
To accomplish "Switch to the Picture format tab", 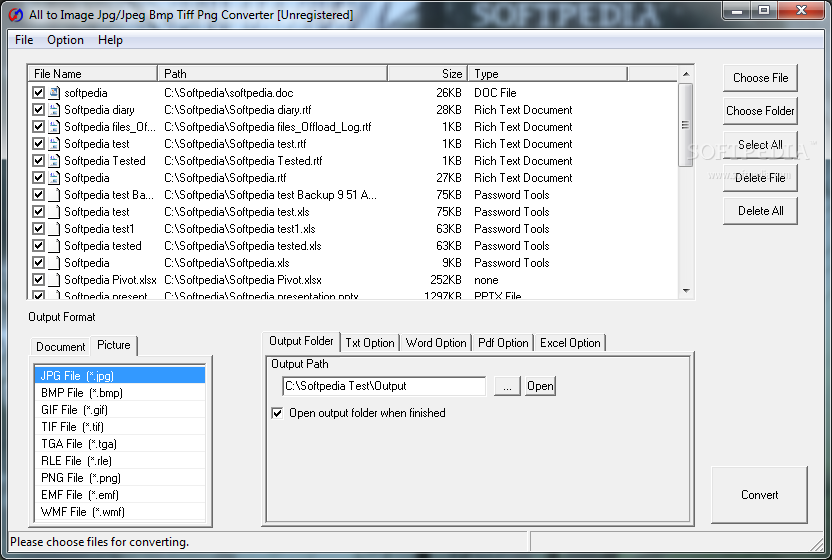I will tap(114, 345).
